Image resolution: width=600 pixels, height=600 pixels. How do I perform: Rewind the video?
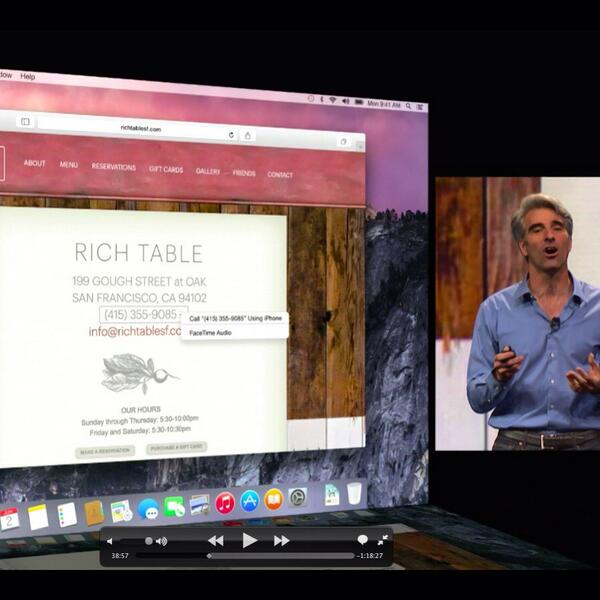click(x=216, y=541)
